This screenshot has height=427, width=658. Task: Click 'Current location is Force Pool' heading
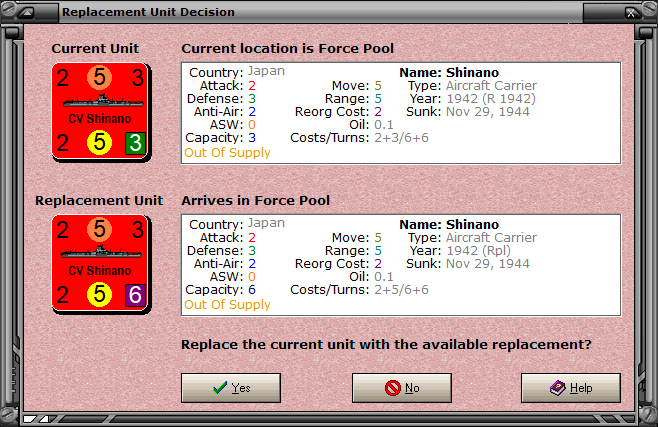287,49
